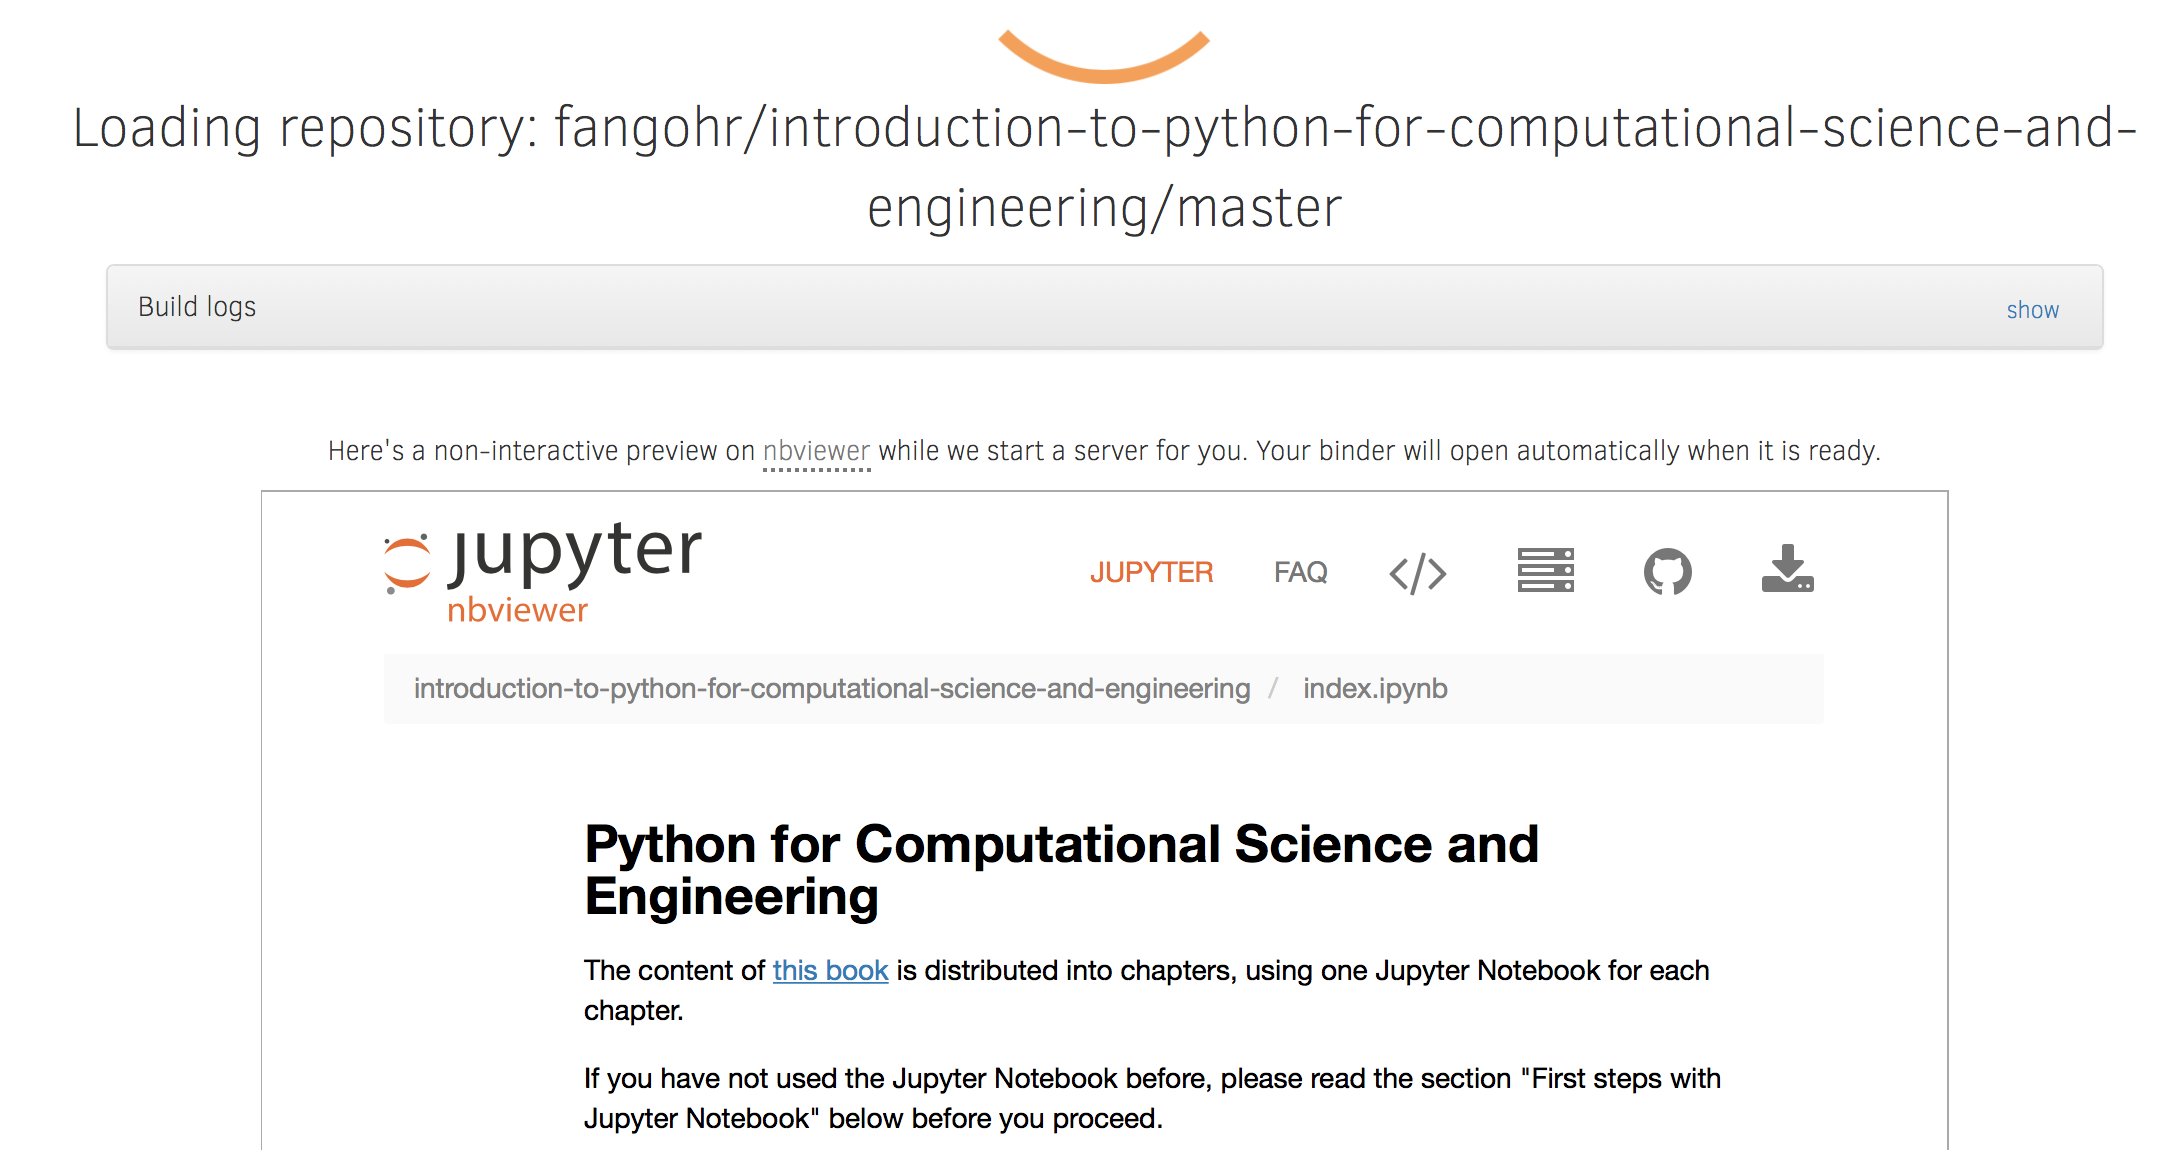
Task: Open the introduction-to-python repository breadcrumb
Action: click(x=832, y=688)
